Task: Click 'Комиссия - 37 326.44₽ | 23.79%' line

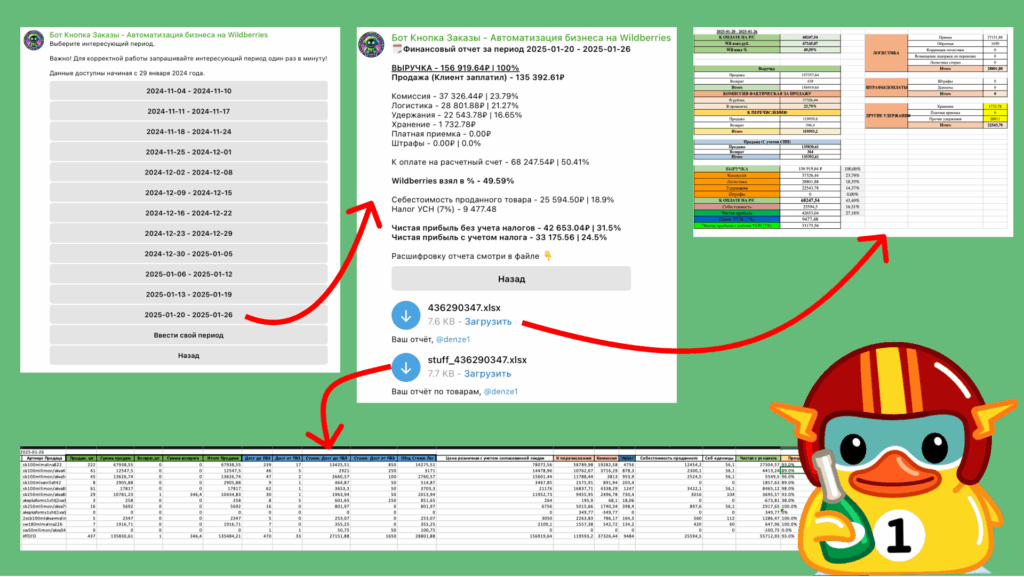Action: coord(455,96)
